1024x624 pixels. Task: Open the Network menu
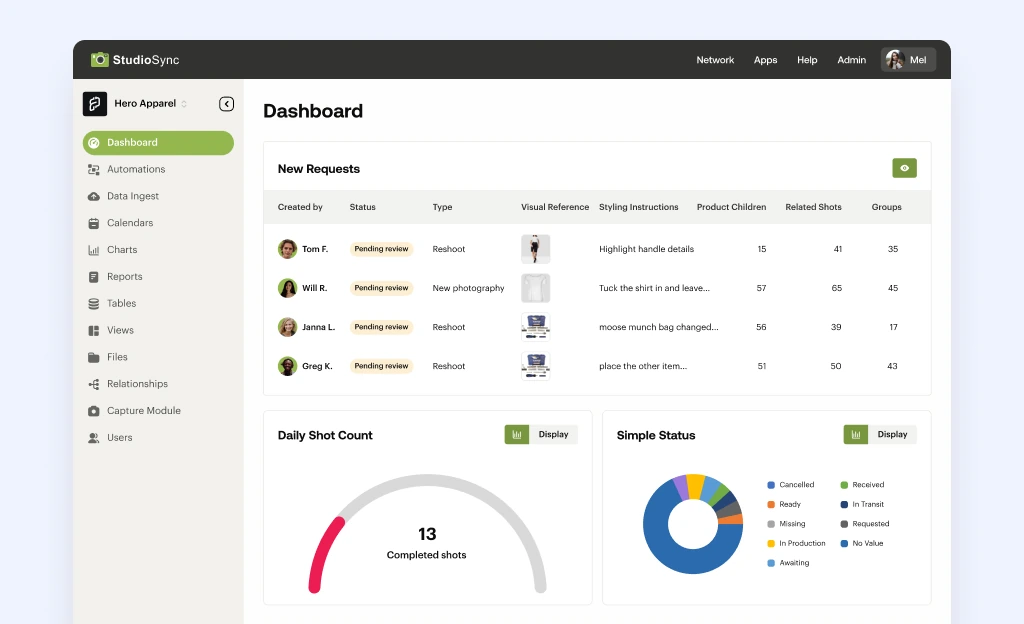click(715, 60)
